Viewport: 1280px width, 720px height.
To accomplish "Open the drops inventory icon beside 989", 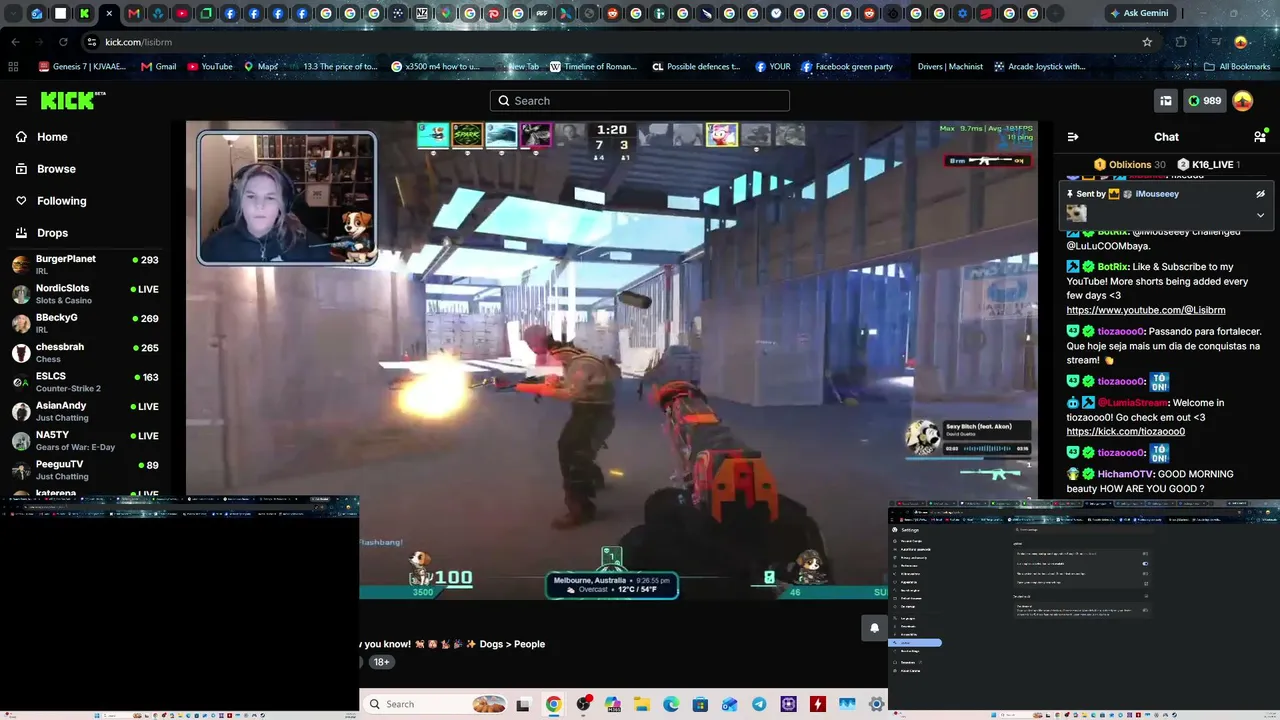I will point(1165,101).
